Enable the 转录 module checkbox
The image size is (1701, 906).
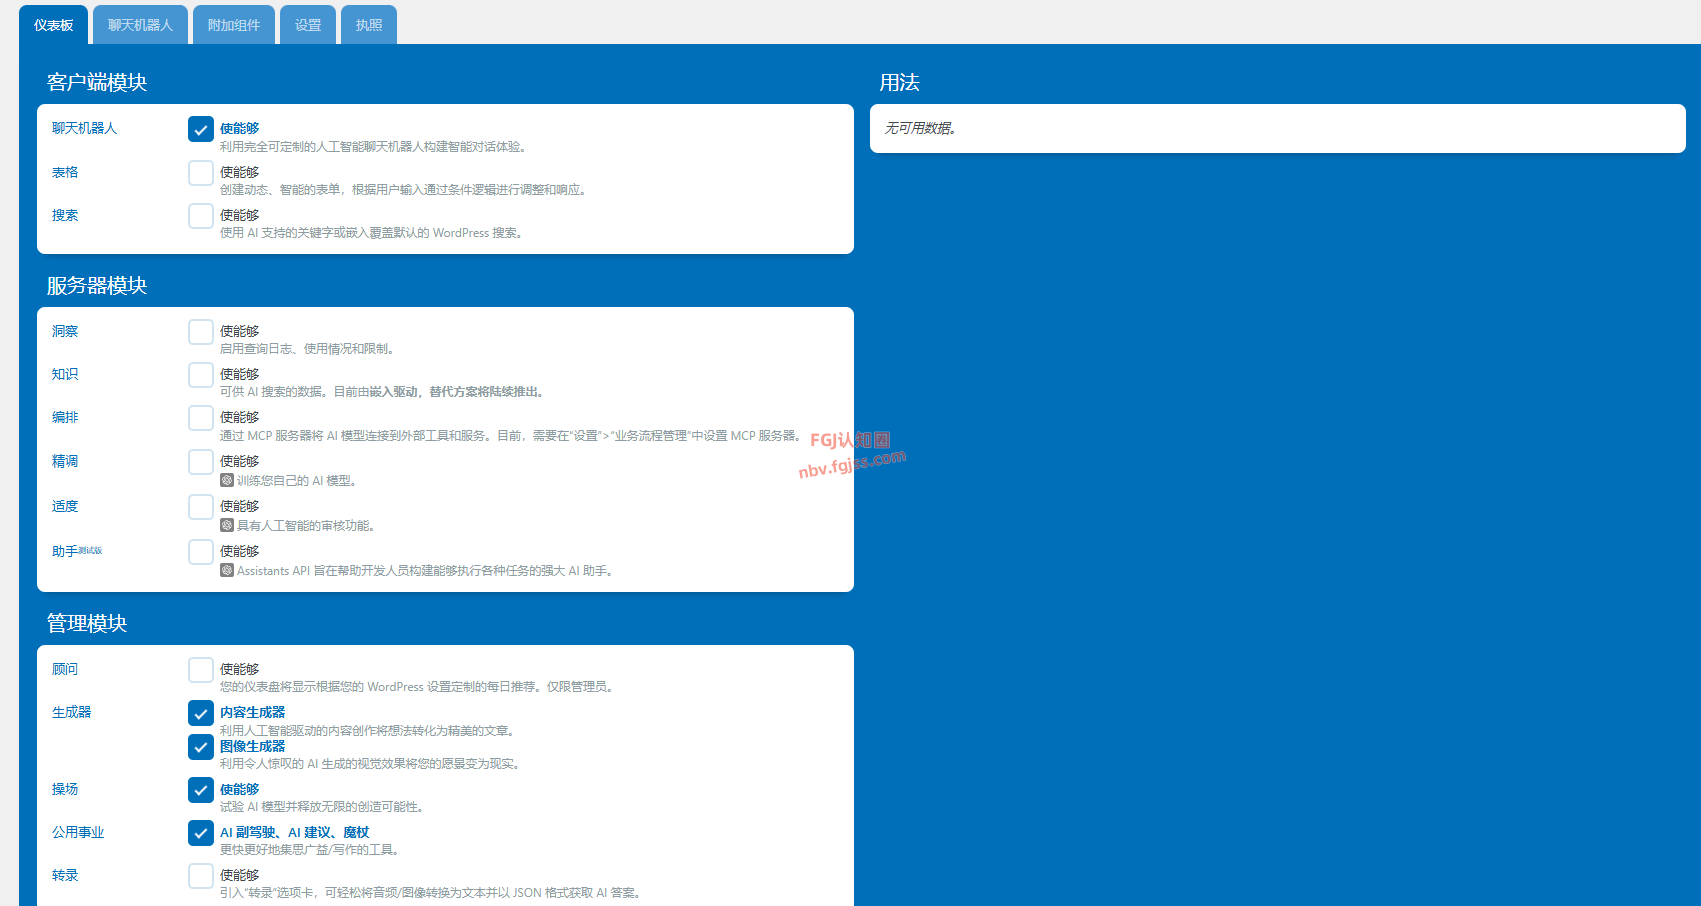click(201, 876)
